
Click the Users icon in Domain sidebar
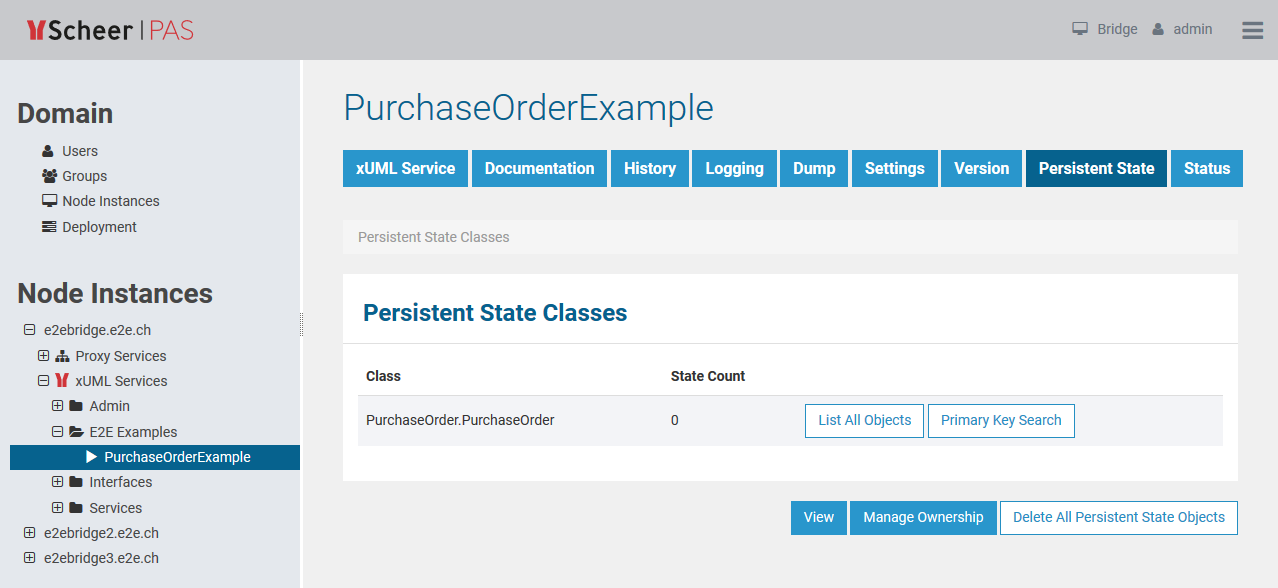pos(48,151)
